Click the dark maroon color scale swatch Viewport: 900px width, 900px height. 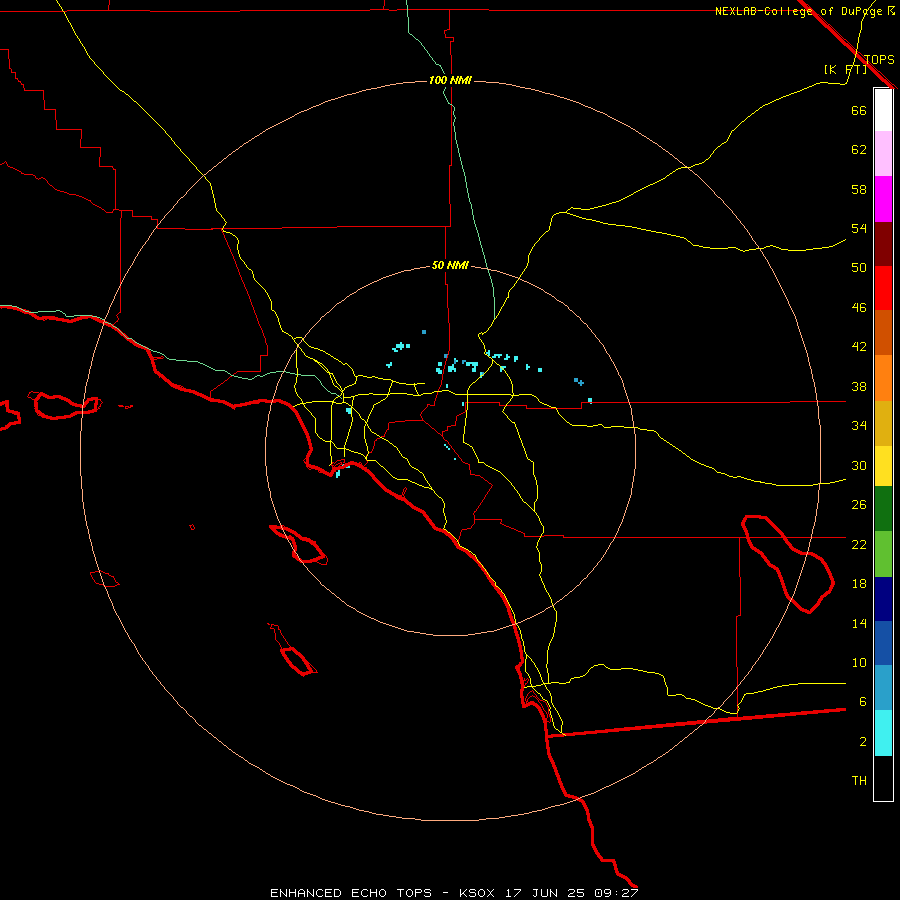click(x=883, y=243)
